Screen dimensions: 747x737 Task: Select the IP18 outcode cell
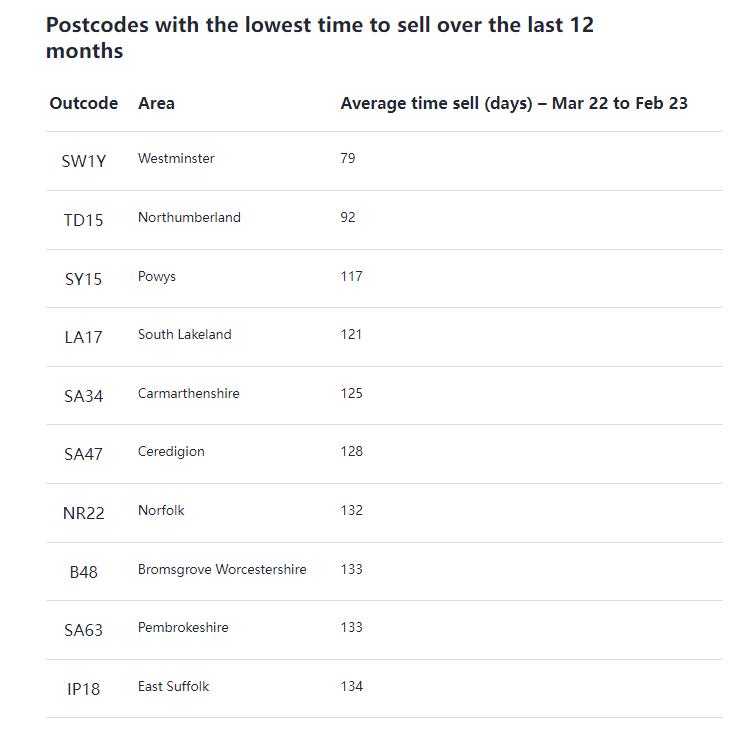coord(83,688)
